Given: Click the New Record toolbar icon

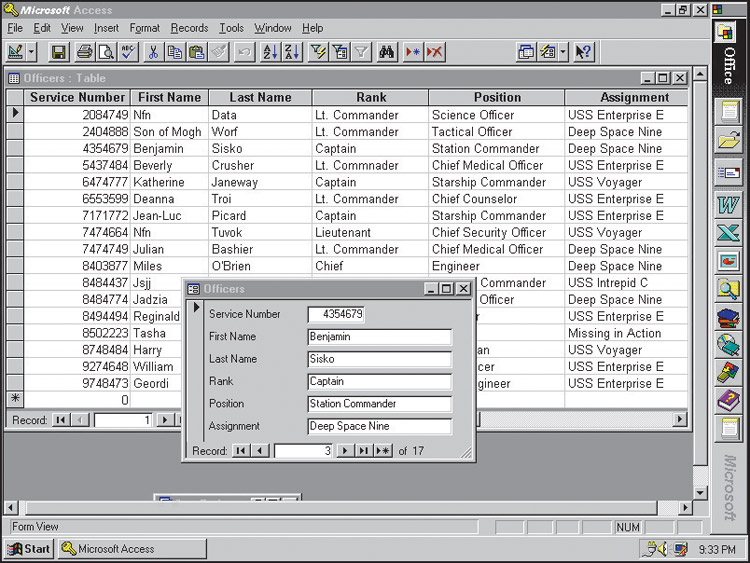Looking at the screenshot, I should pos(413,52).
